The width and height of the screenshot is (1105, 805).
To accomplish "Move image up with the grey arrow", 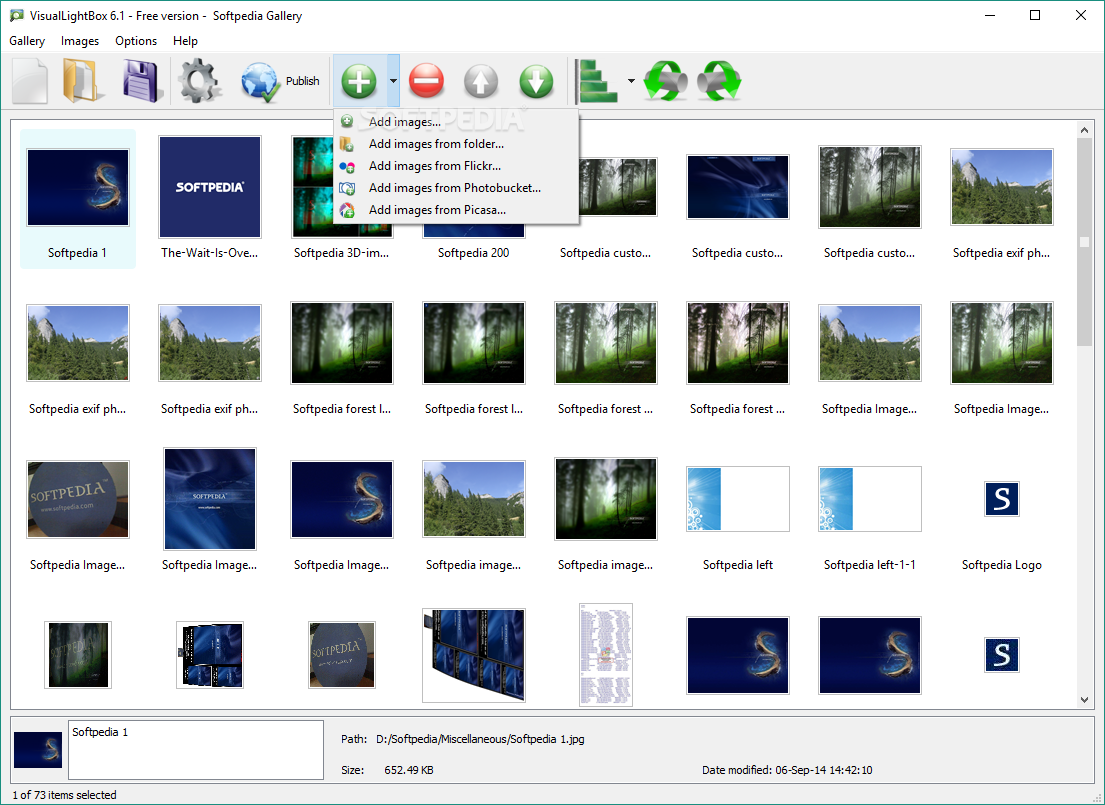I will click(x=481, y=81).
